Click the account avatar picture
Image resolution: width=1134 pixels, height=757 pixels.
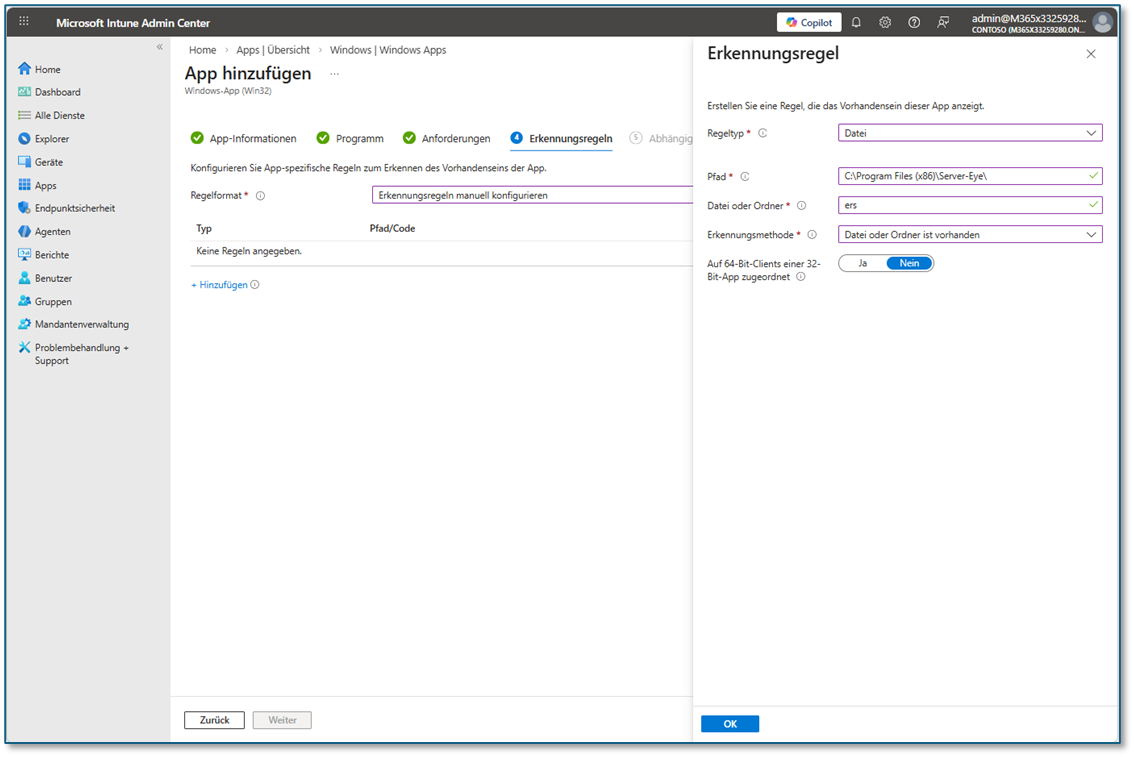(x=1103, y=22)
